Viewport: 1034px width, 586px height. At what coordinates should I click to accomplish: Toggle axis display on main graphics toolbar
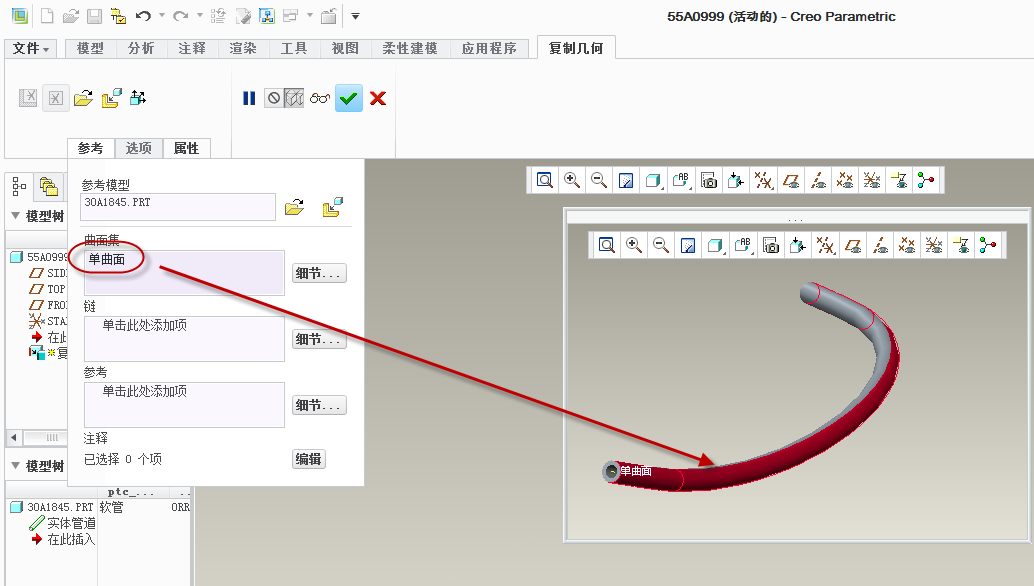[x=818, y=180]
